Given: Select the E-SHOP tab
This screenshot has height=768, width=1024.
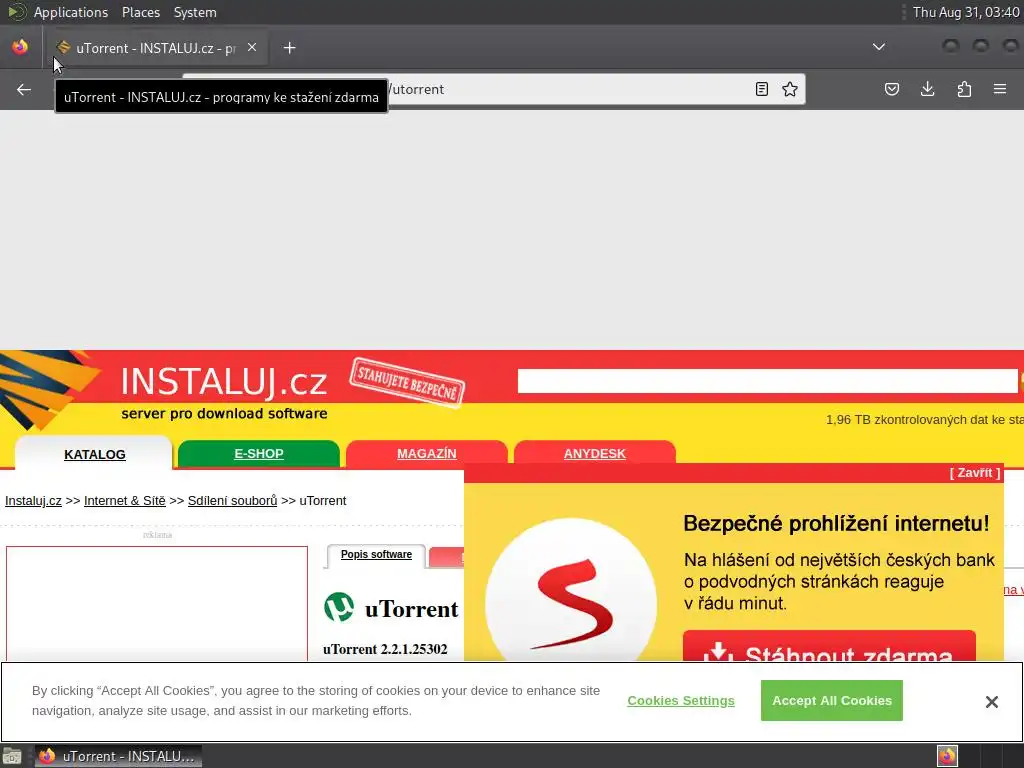Looking at the screenshot, I should click(259, 453).
